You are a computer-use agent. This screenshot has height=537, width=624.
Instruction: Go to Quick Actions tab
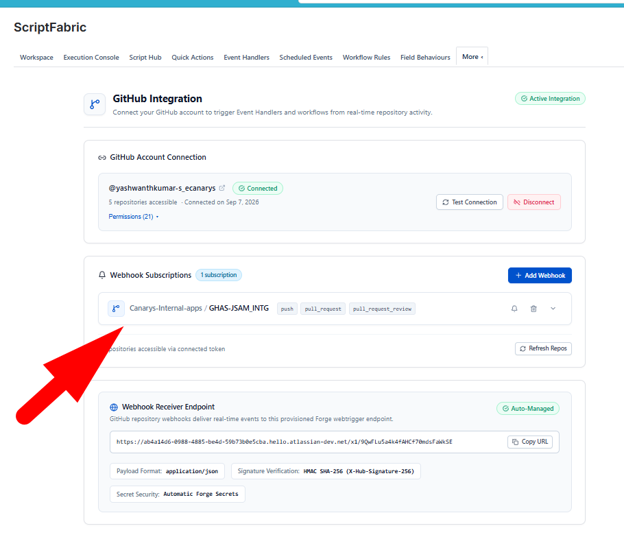[193, 57]
